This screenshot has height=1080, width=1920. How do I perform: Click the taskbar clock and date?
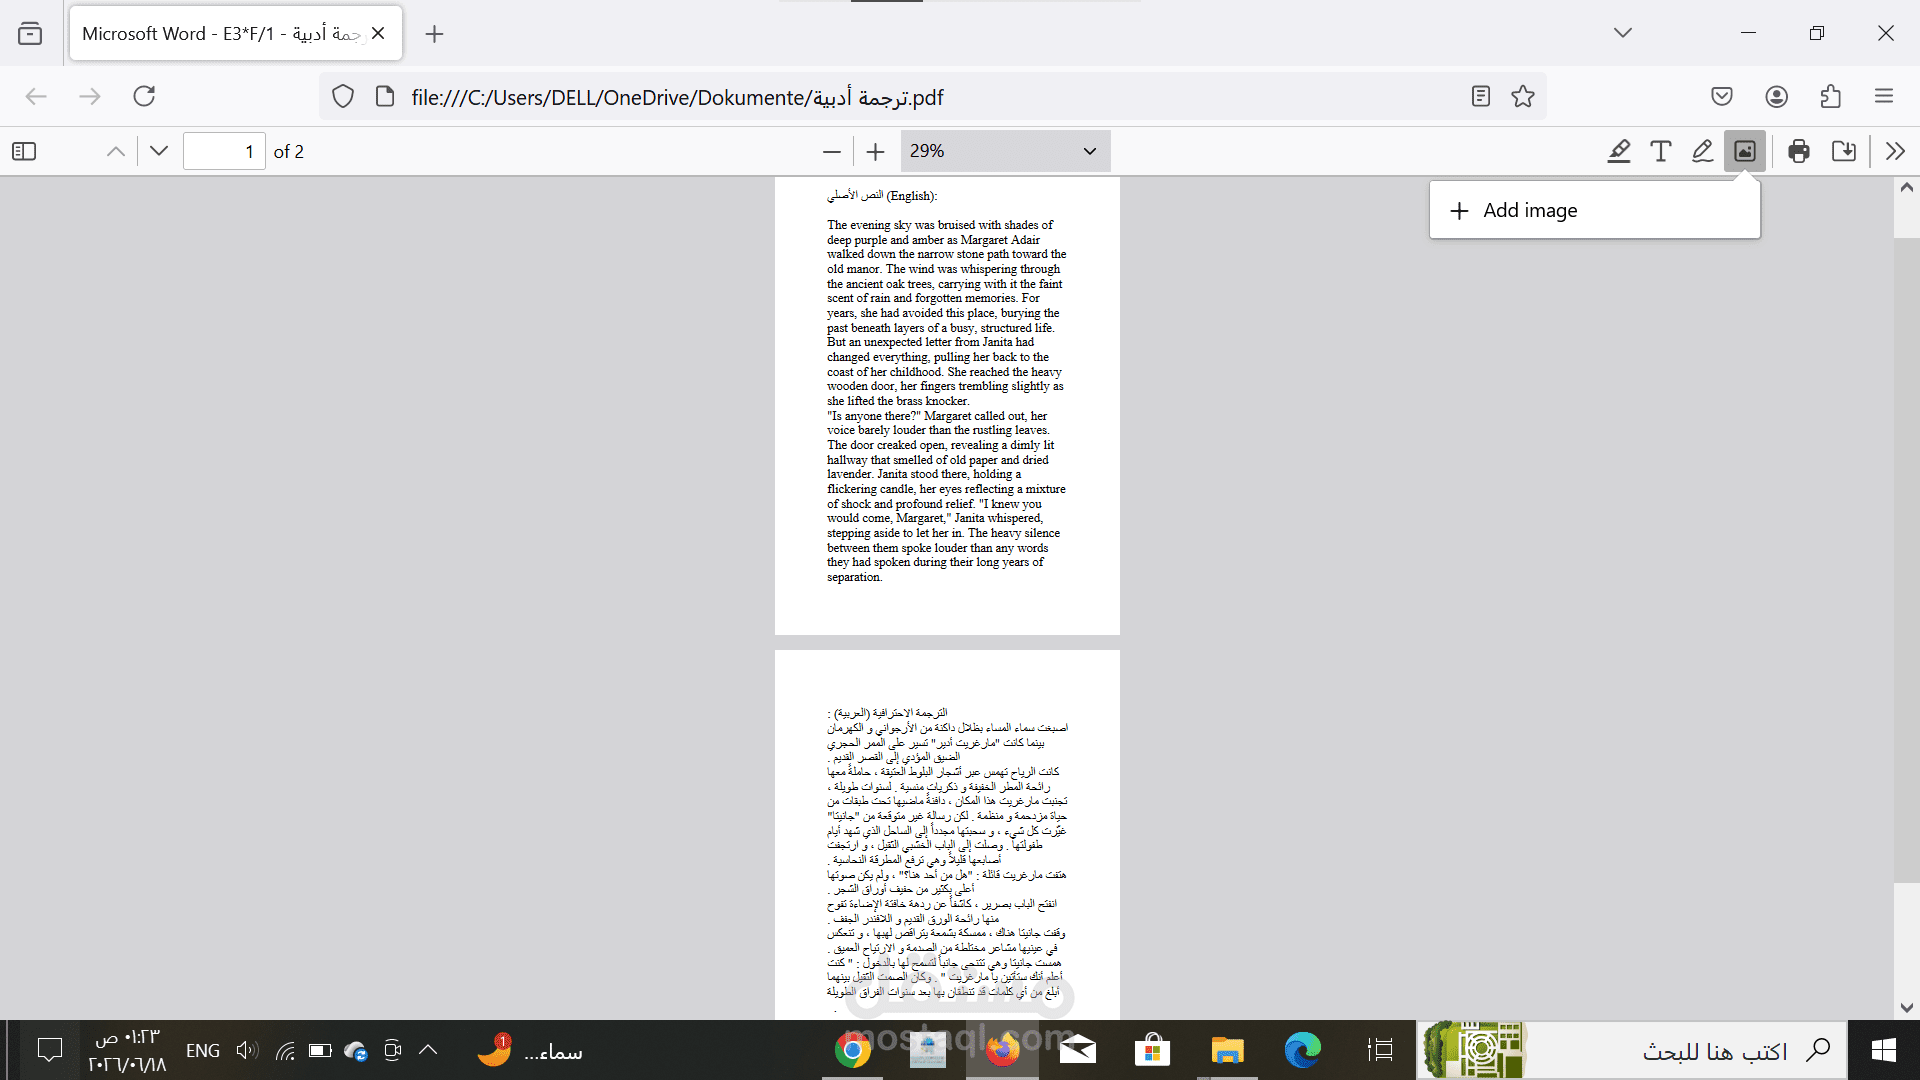tap(127, 1051)
